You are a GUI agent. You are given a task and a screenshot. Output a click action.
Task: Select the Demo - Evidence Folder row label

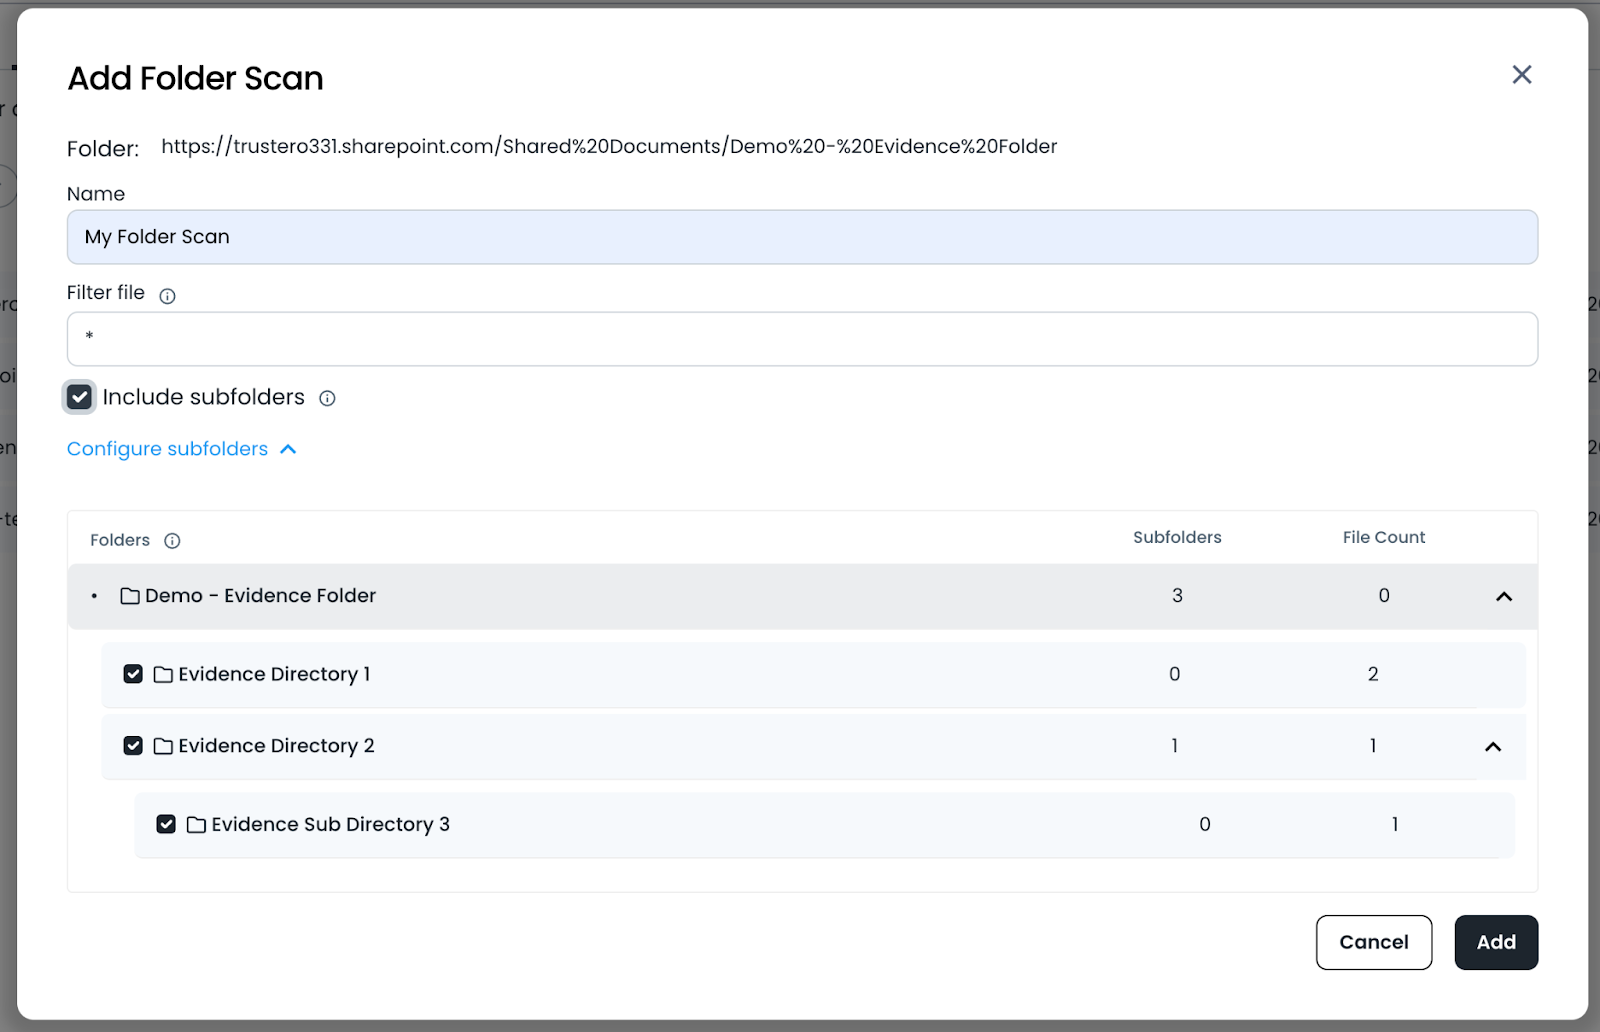260,596
